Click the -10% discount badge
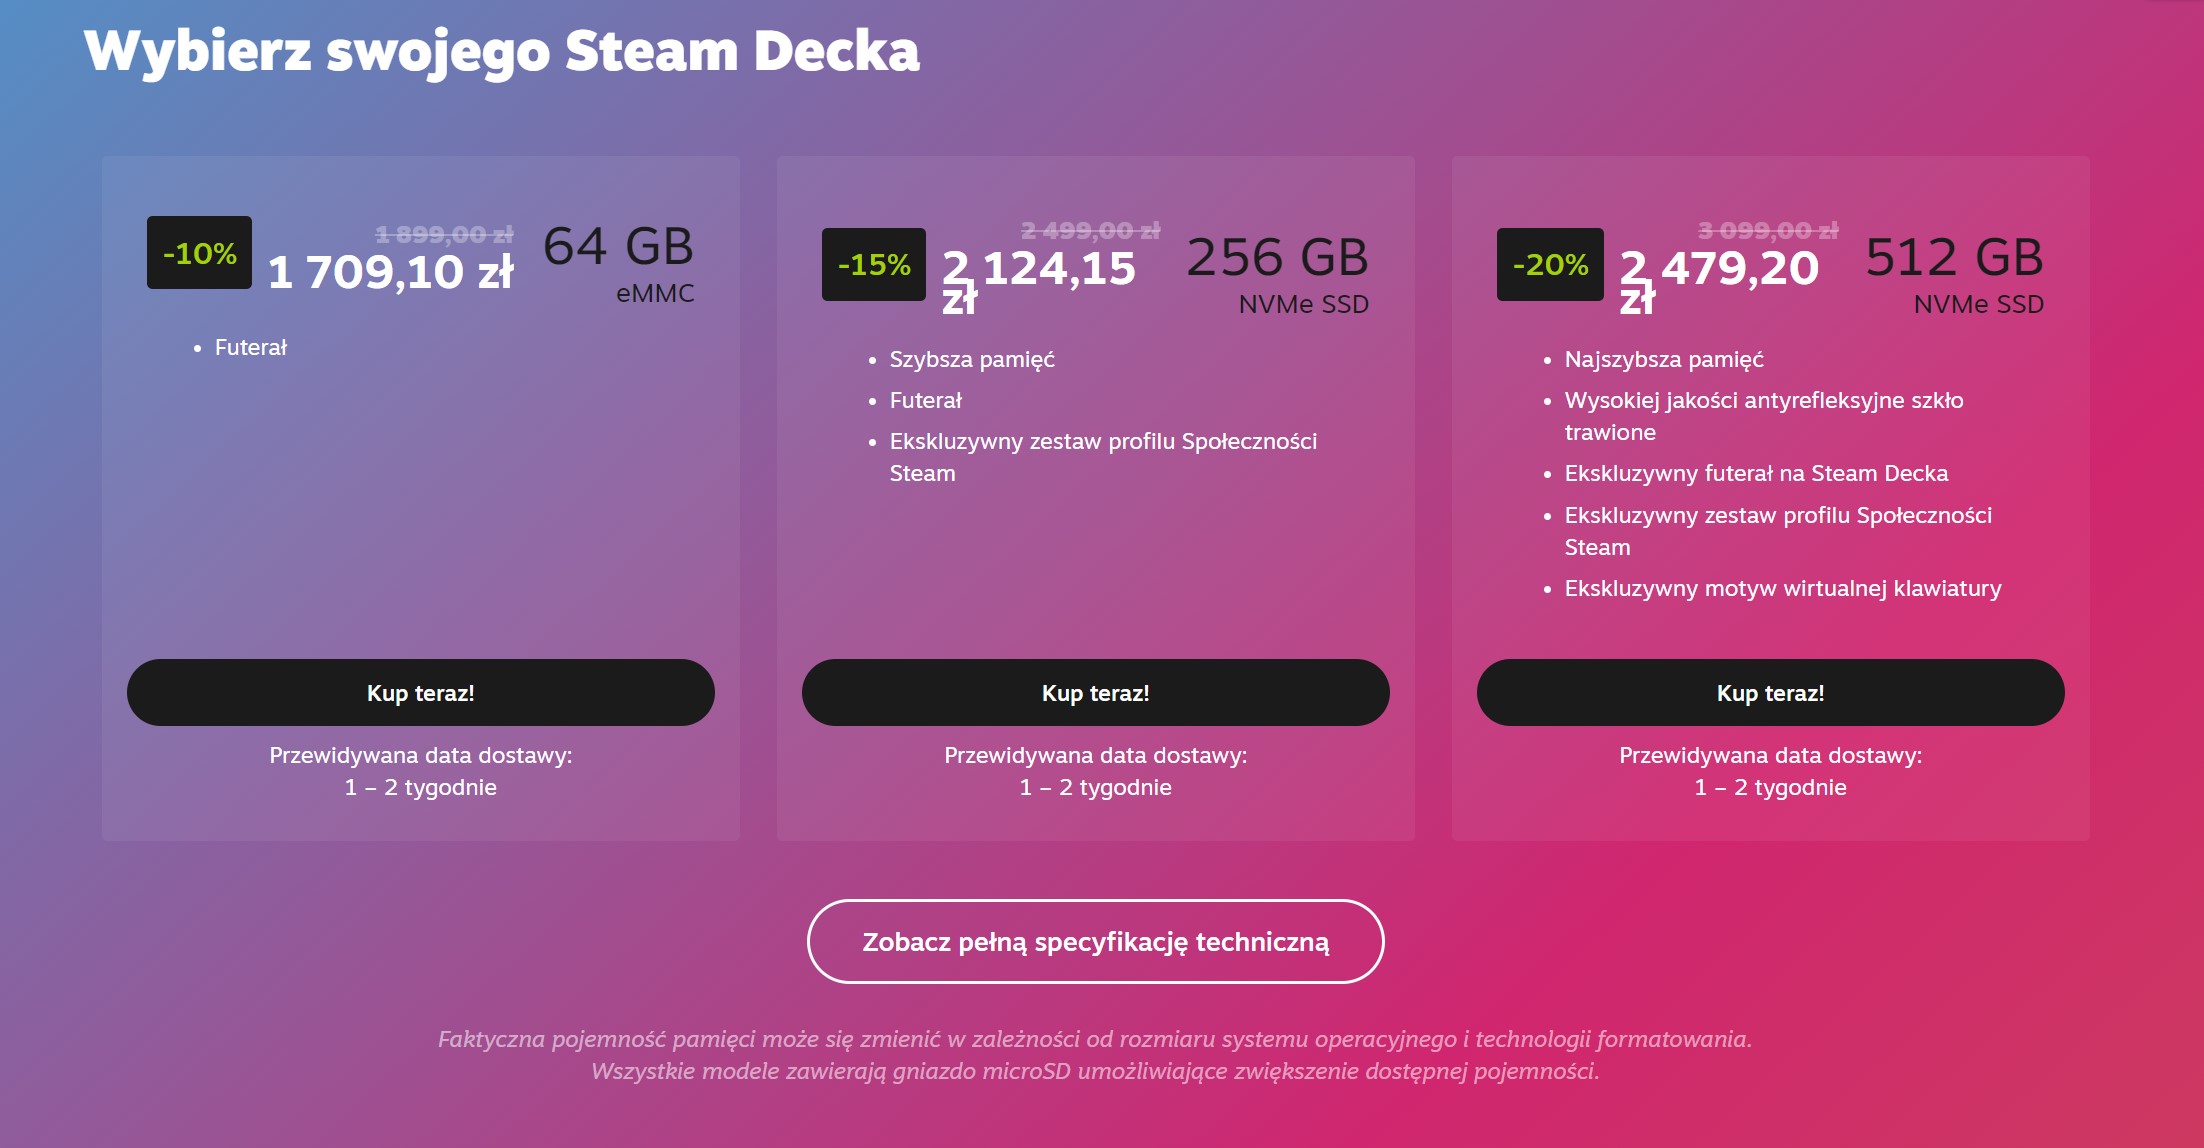The height and width of the screenshot is (1148, 2204). (199, 253)
